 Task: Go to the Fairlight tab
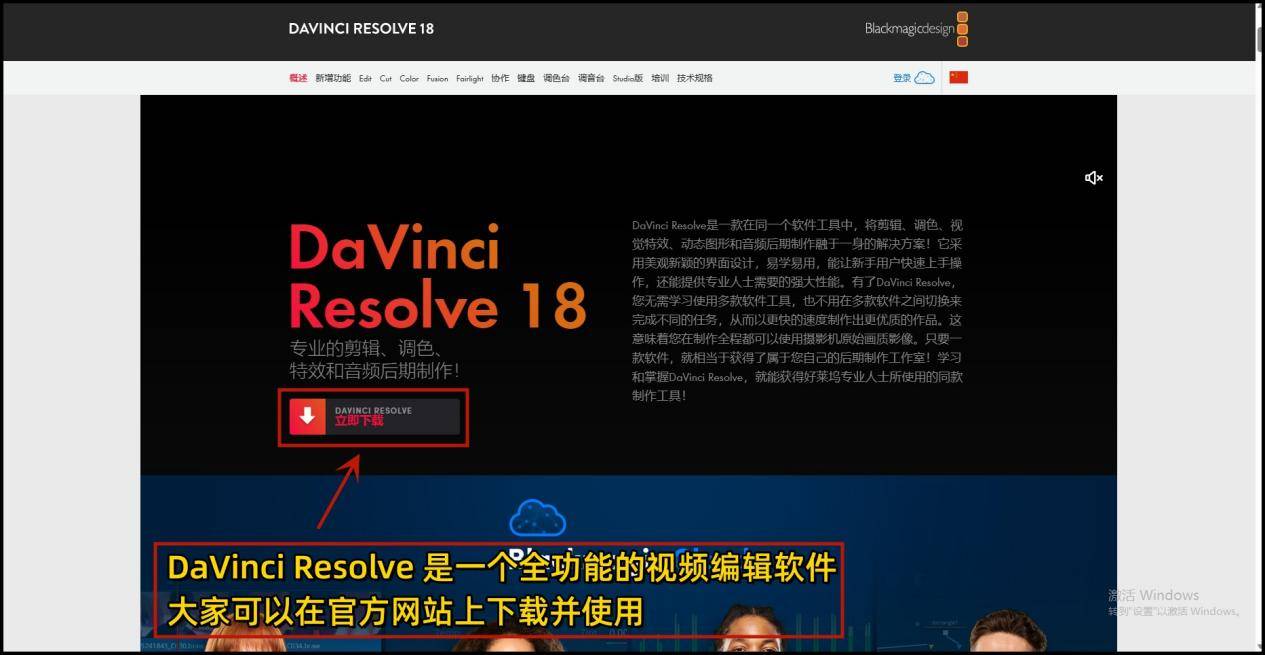(x=470, y=78)
